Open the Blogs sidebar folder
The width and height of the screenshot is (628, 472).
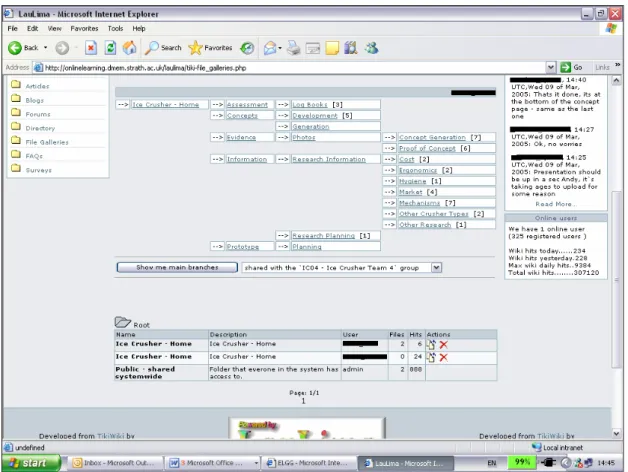34,100
